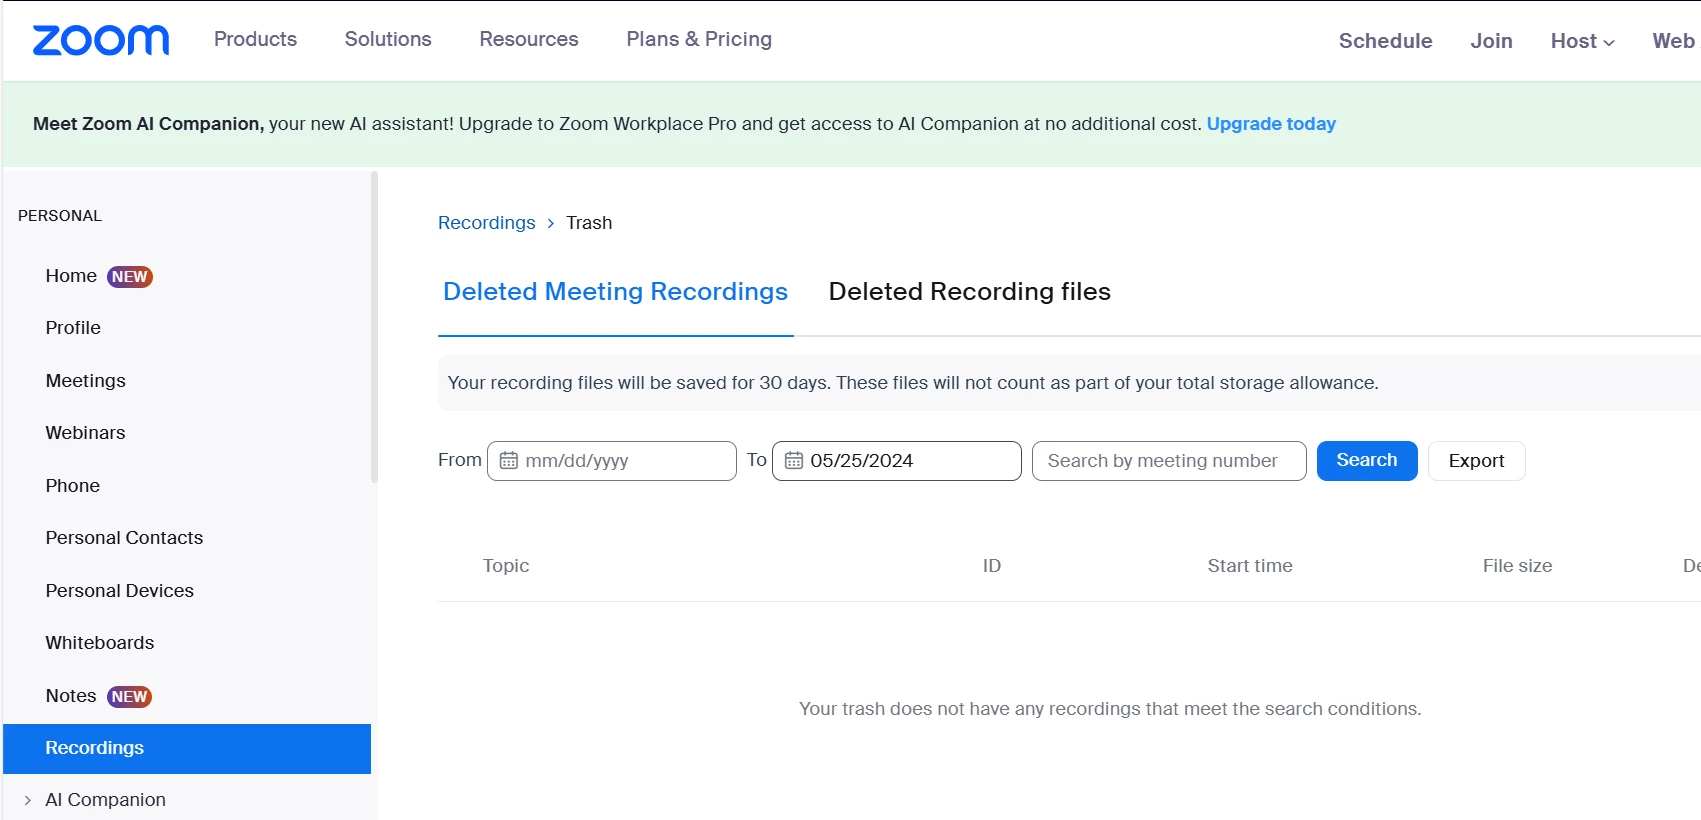Open the Products menu

click(255, 39)
